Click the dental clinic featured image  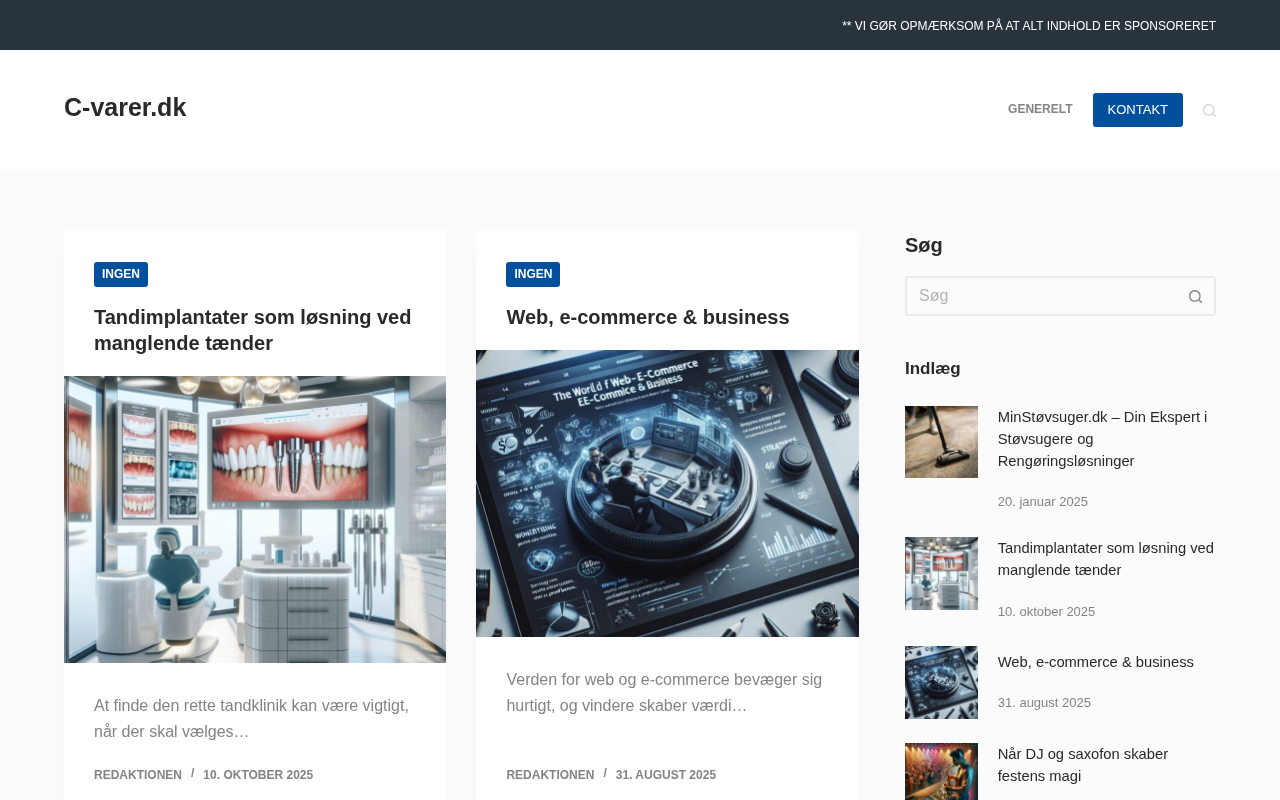coord(255,519)
